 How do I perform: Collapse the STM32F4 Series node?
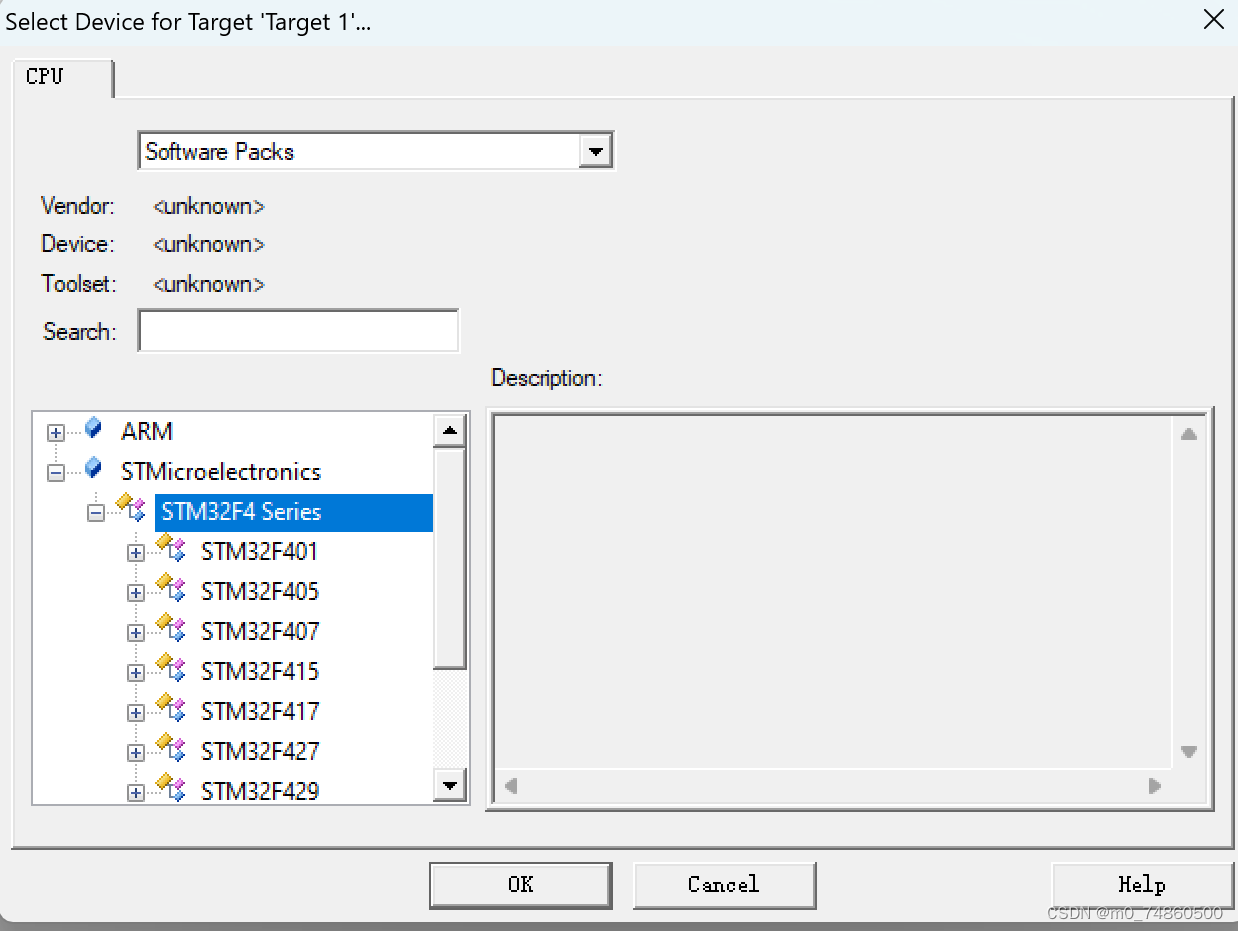click(96, 513)
